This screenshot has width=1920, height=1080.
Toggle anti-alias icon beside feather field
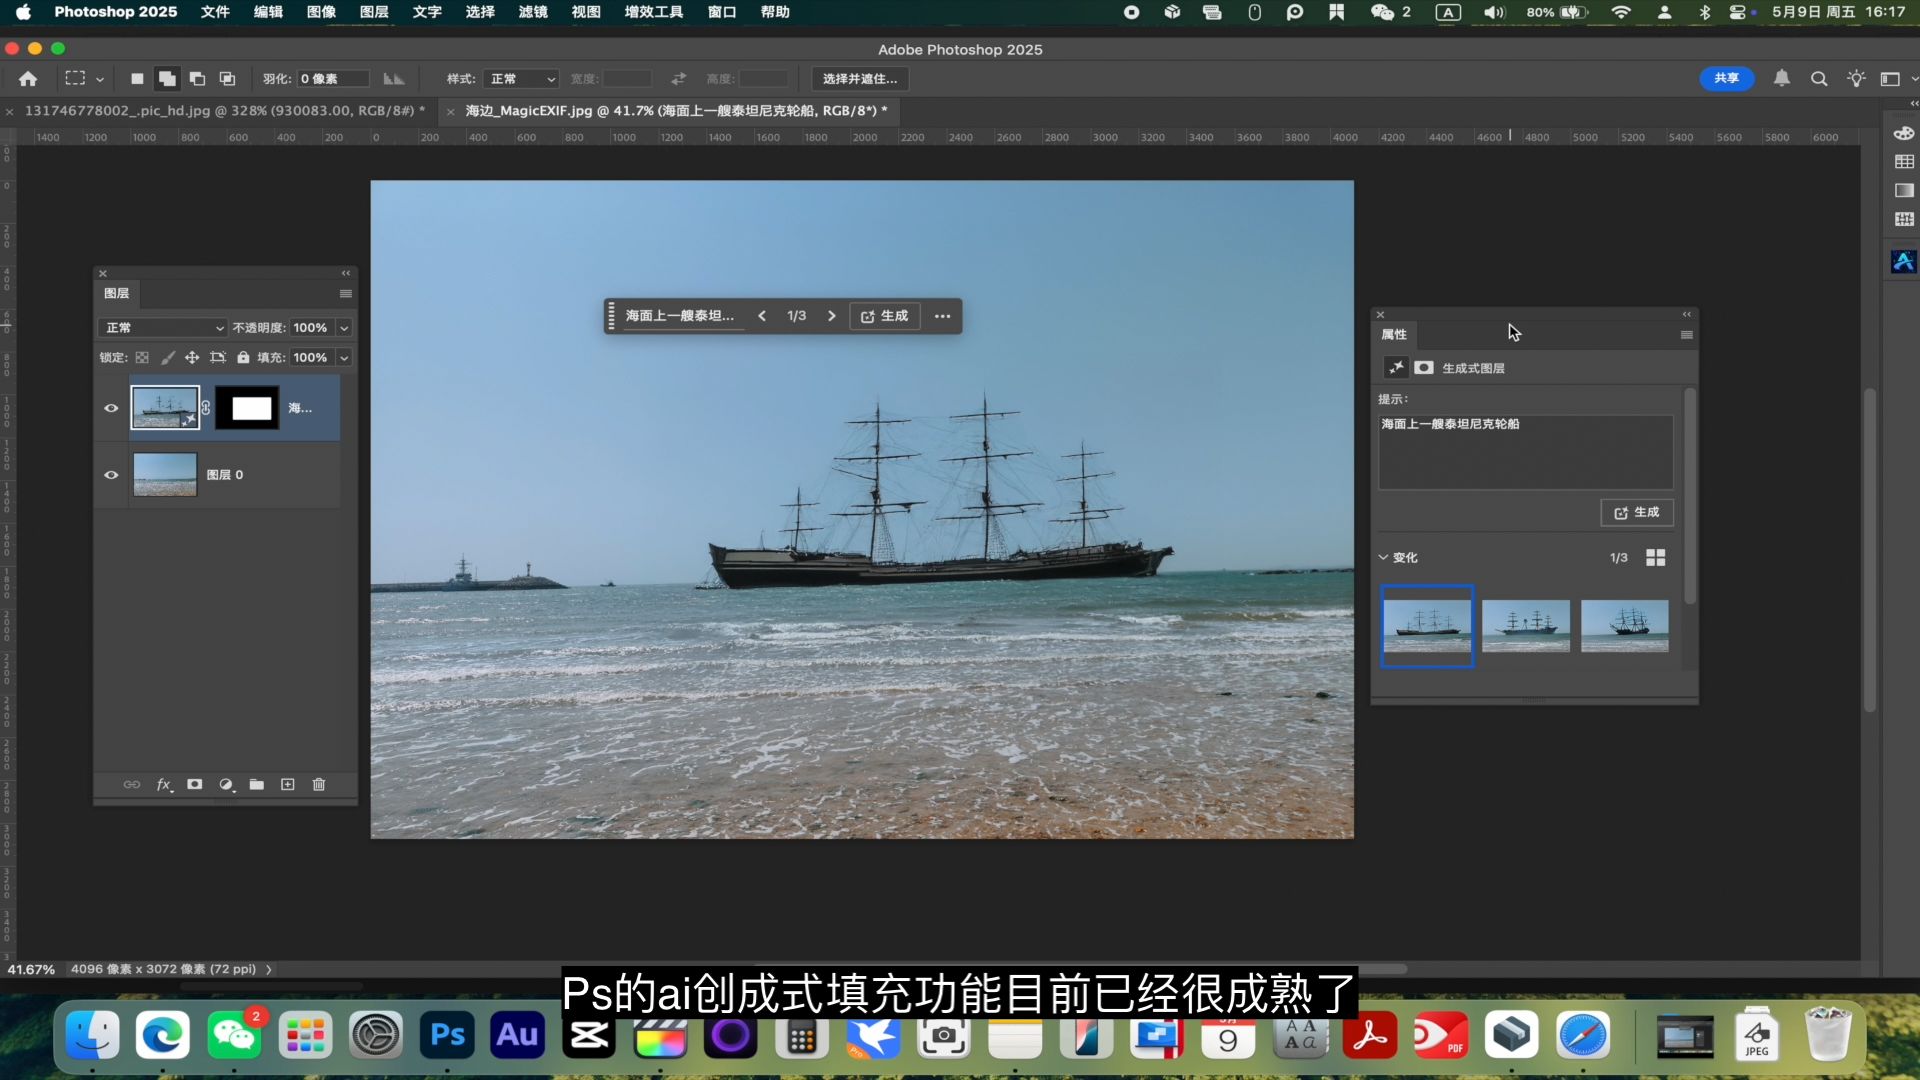tap(394, 78)
